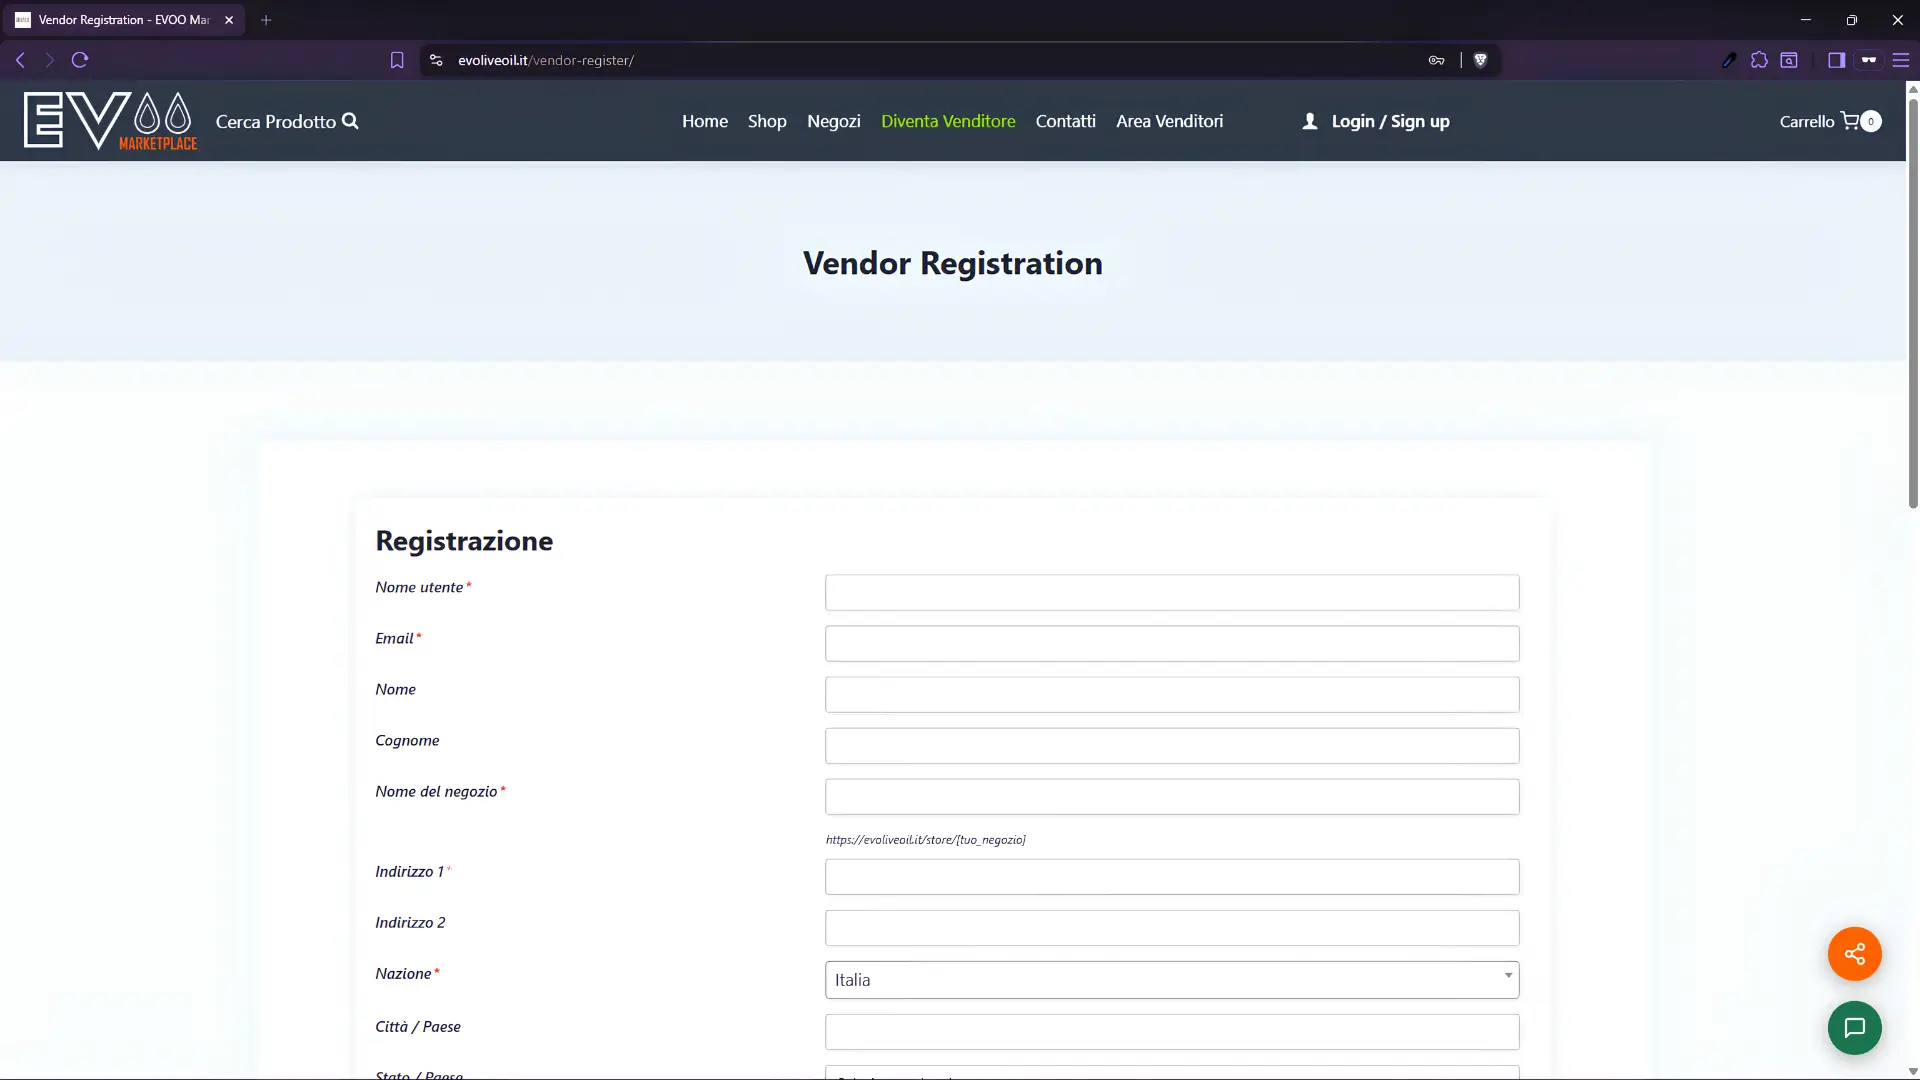Focus the Indirizzo 1 input field
Screen dimensions: 1920x1080
(x=1172, y=876)
